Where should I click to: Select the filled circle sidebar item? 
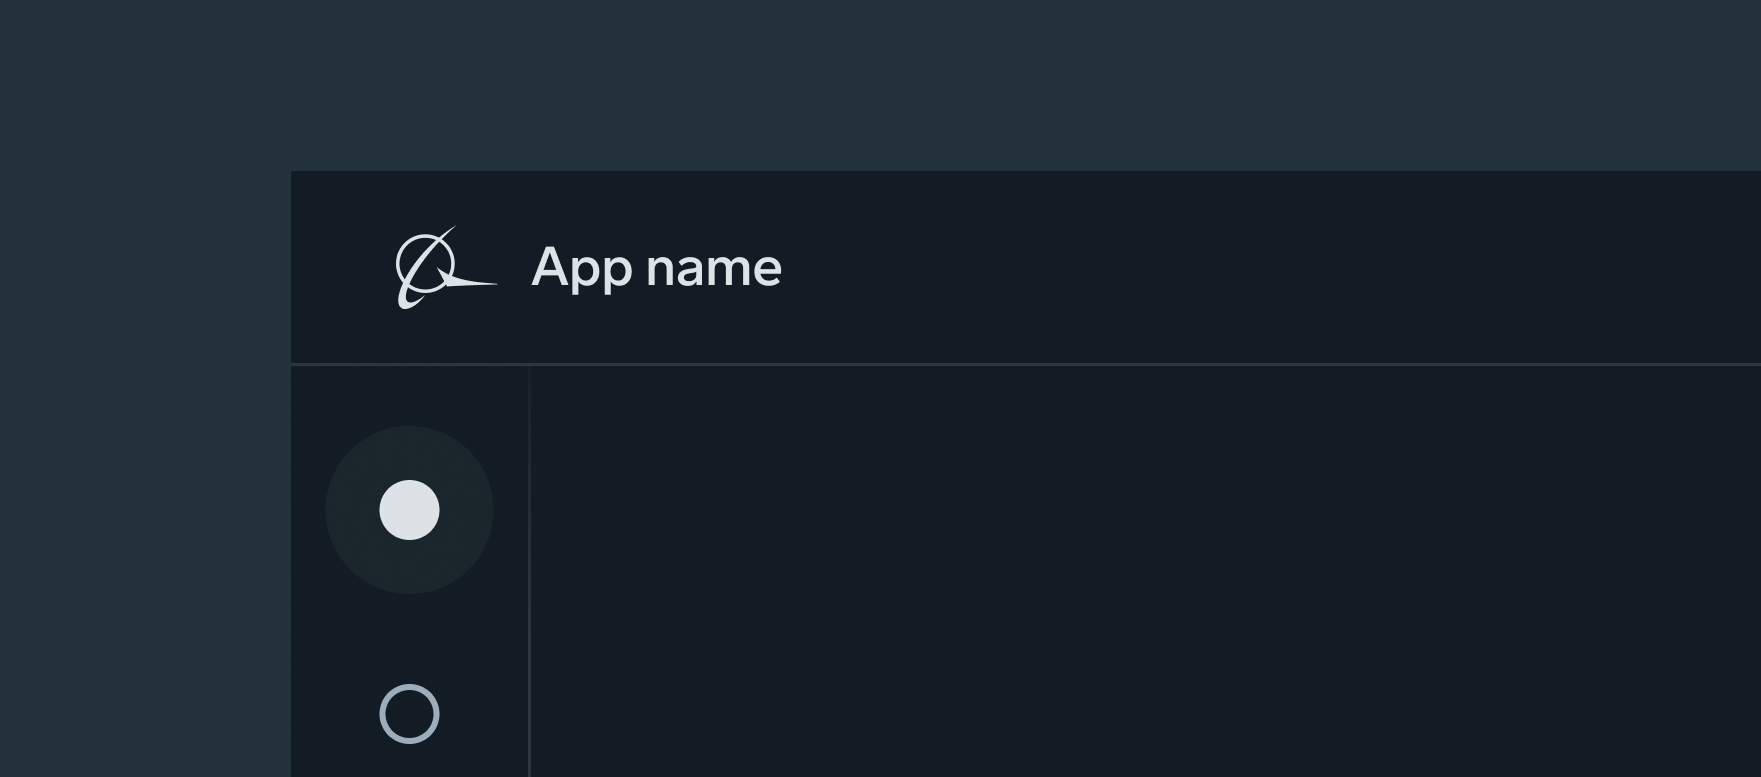pyautogui.click(x=409, y=510)
